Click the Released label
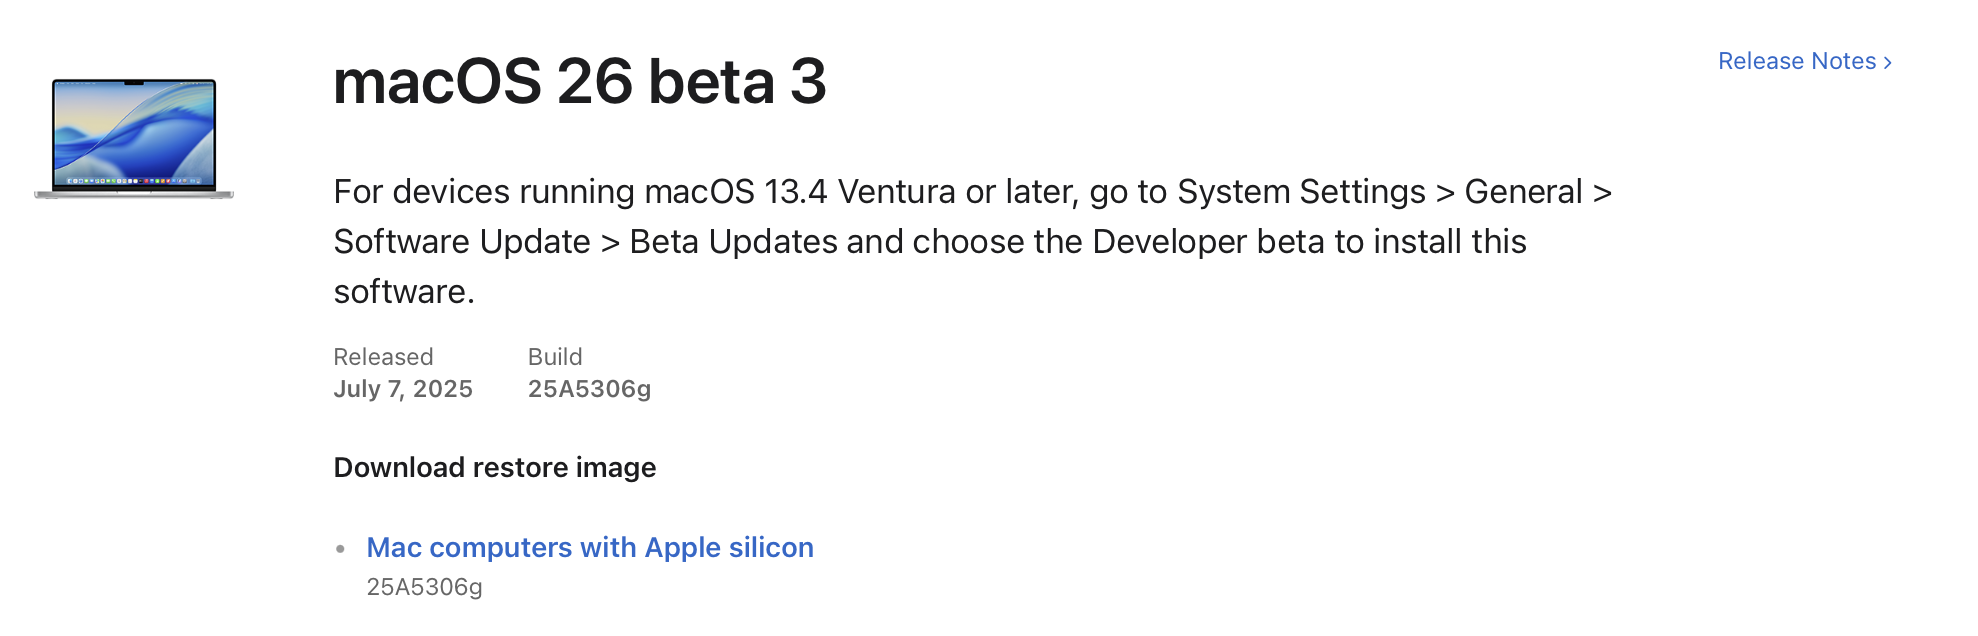 point(383,357)
